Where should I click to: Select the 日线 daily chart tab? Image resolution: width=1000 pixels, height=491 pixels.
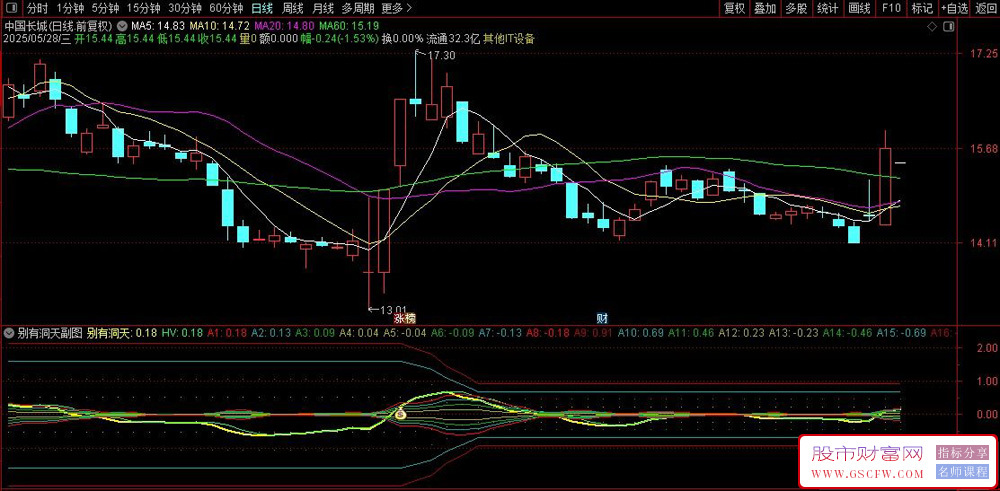pos(261,8)
